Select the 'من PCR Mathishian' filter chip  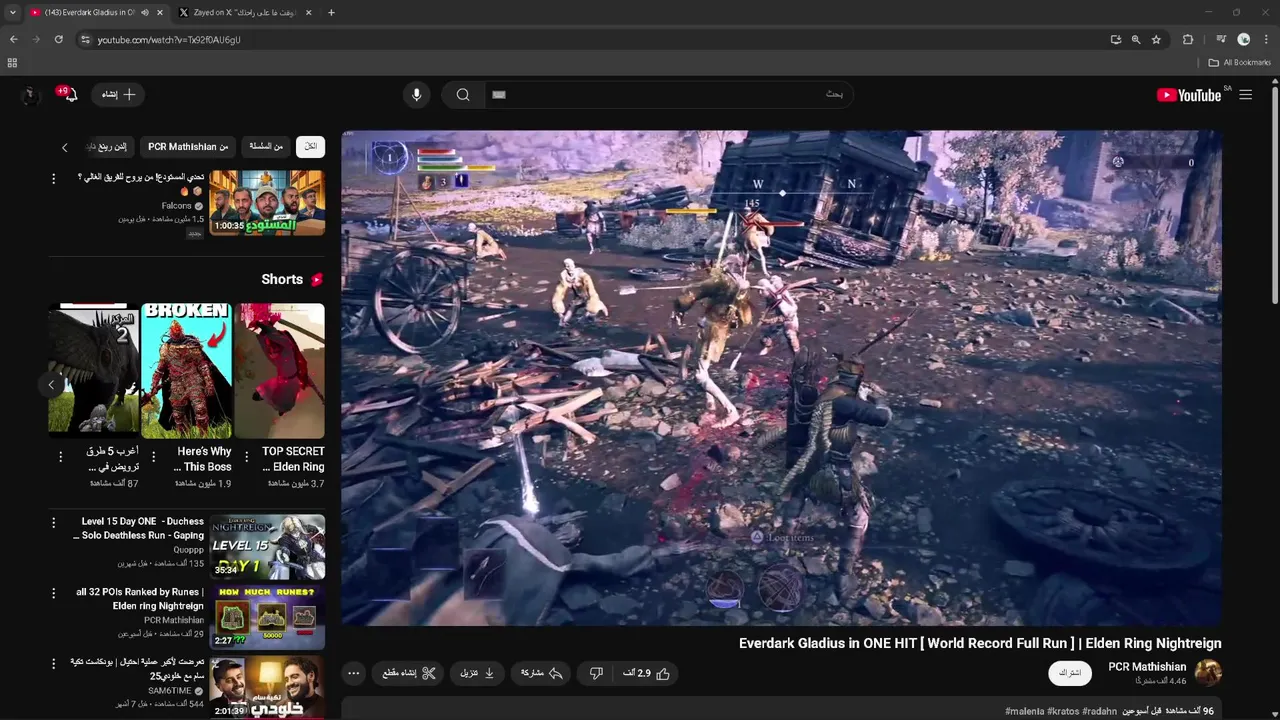[x=188, y=147]
